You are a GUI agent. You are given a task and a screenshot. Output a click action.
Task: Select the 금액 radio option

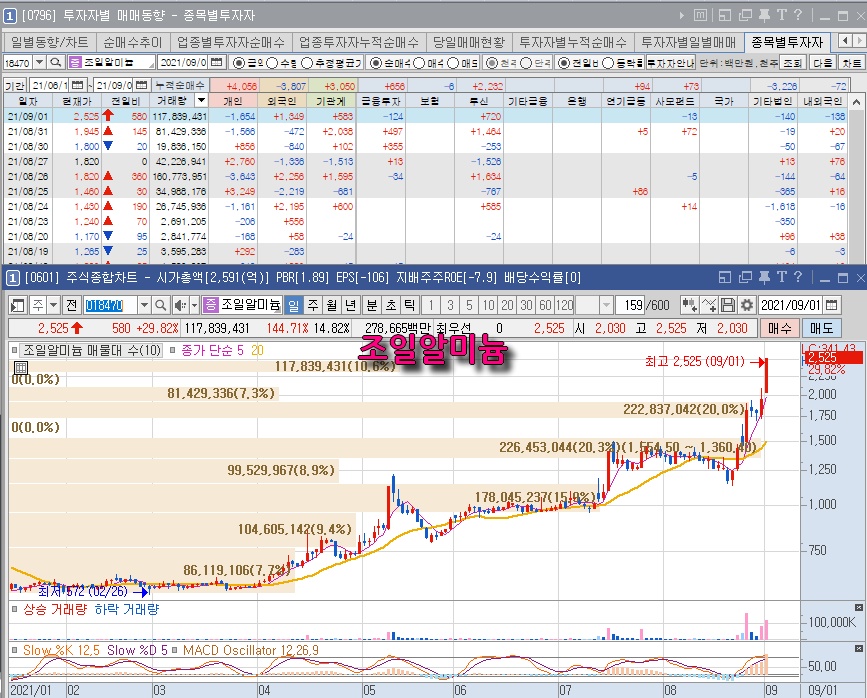point(239,63)
